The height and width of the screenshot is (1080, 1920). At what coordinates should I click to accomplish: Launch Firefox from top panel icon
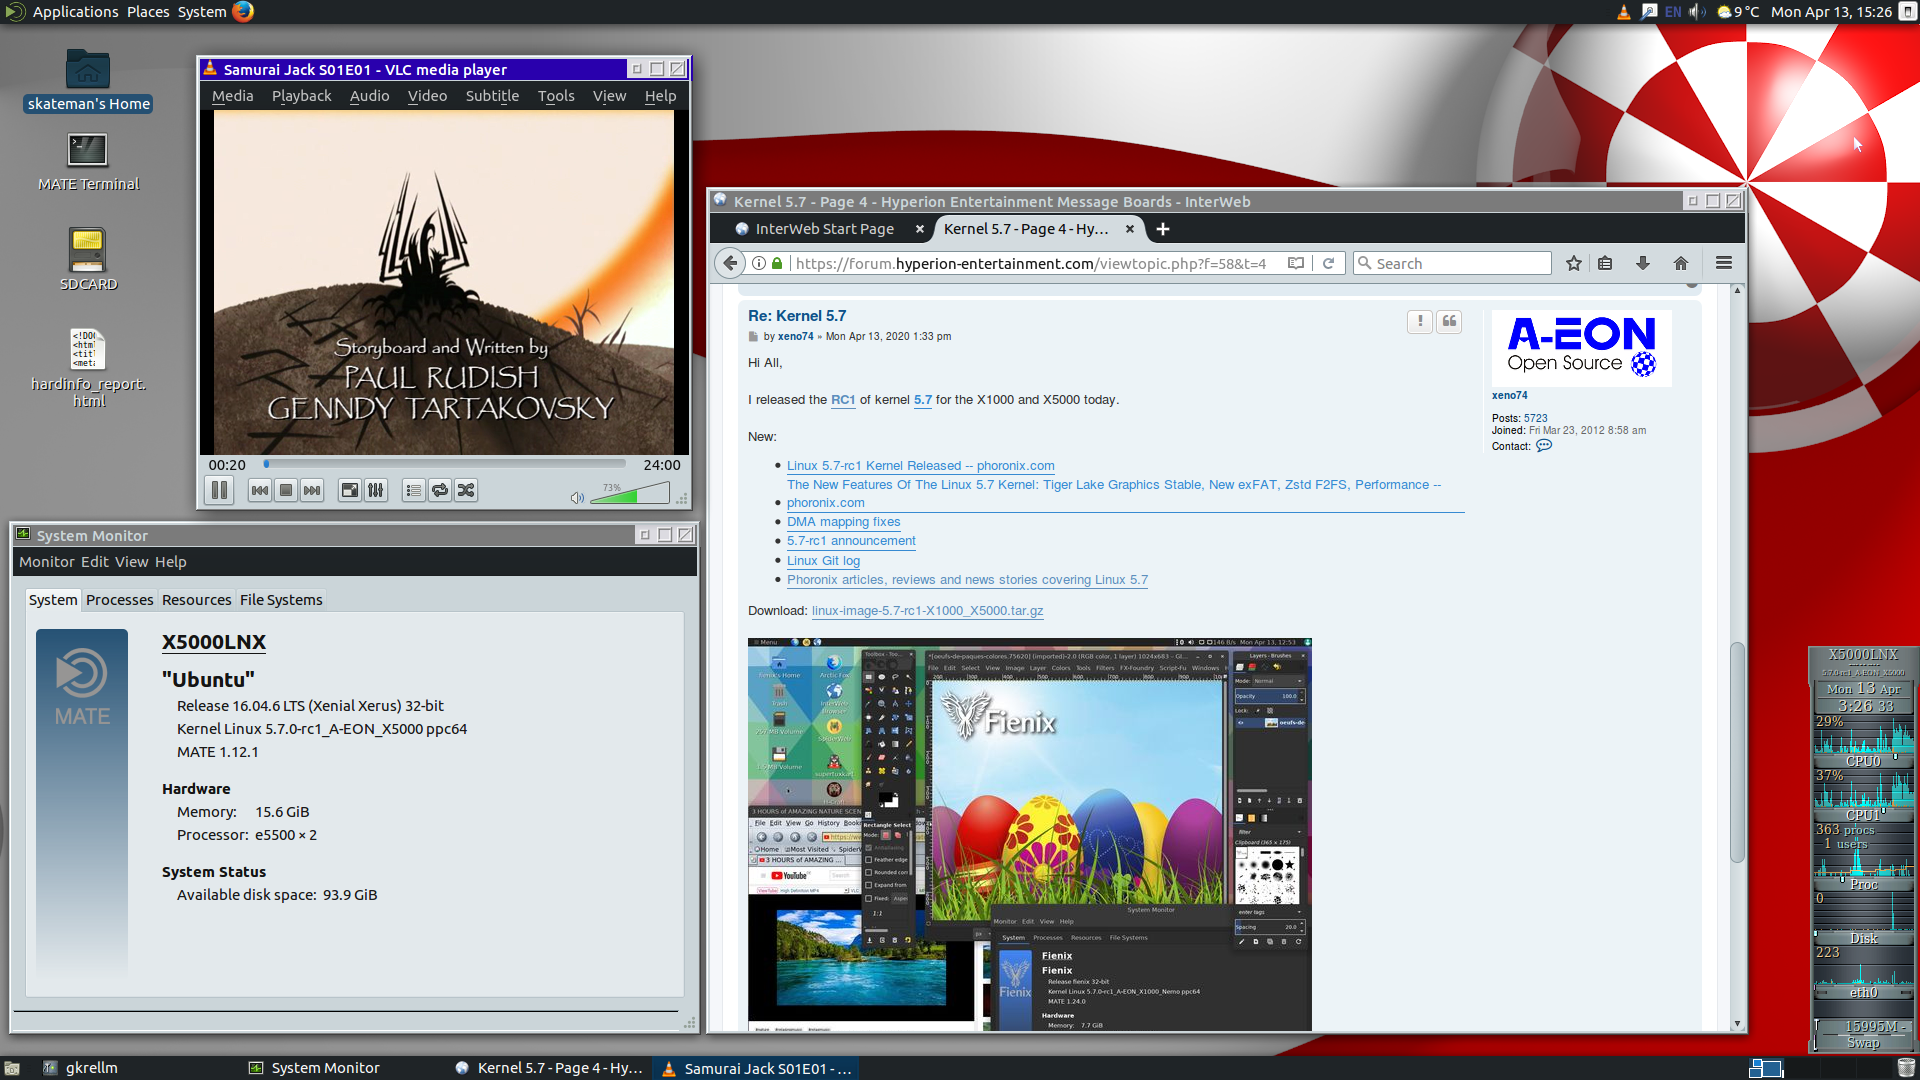(243, 12)
